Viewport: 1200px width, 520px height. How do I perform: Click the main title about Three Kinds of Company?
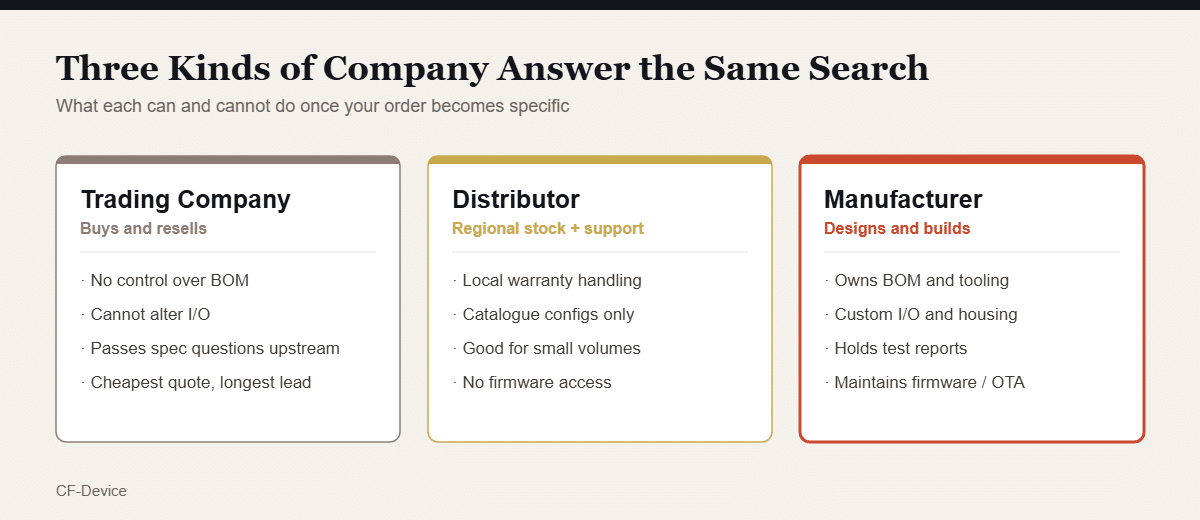pos(492,68)
